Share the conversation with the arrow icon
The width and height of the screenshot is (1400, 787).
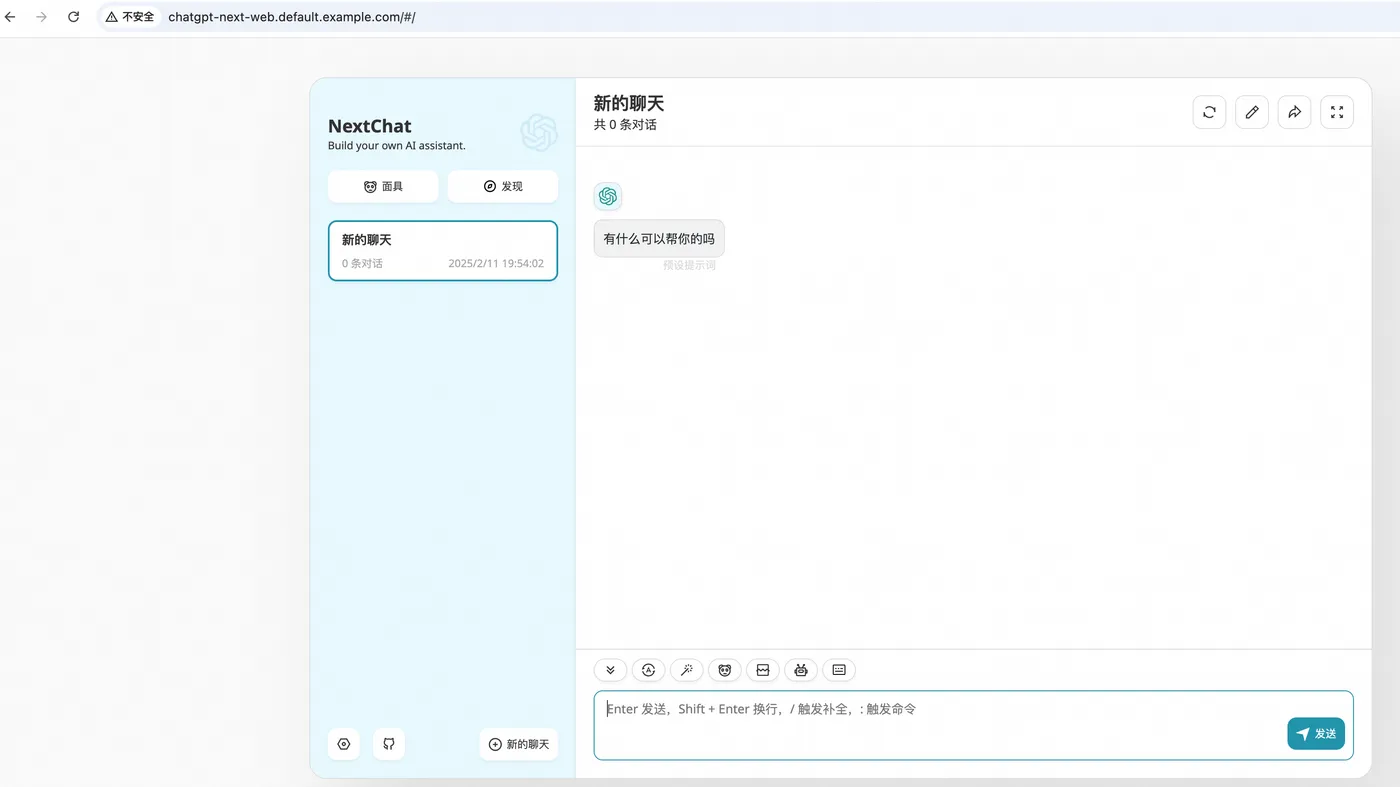pos(1295,112)
